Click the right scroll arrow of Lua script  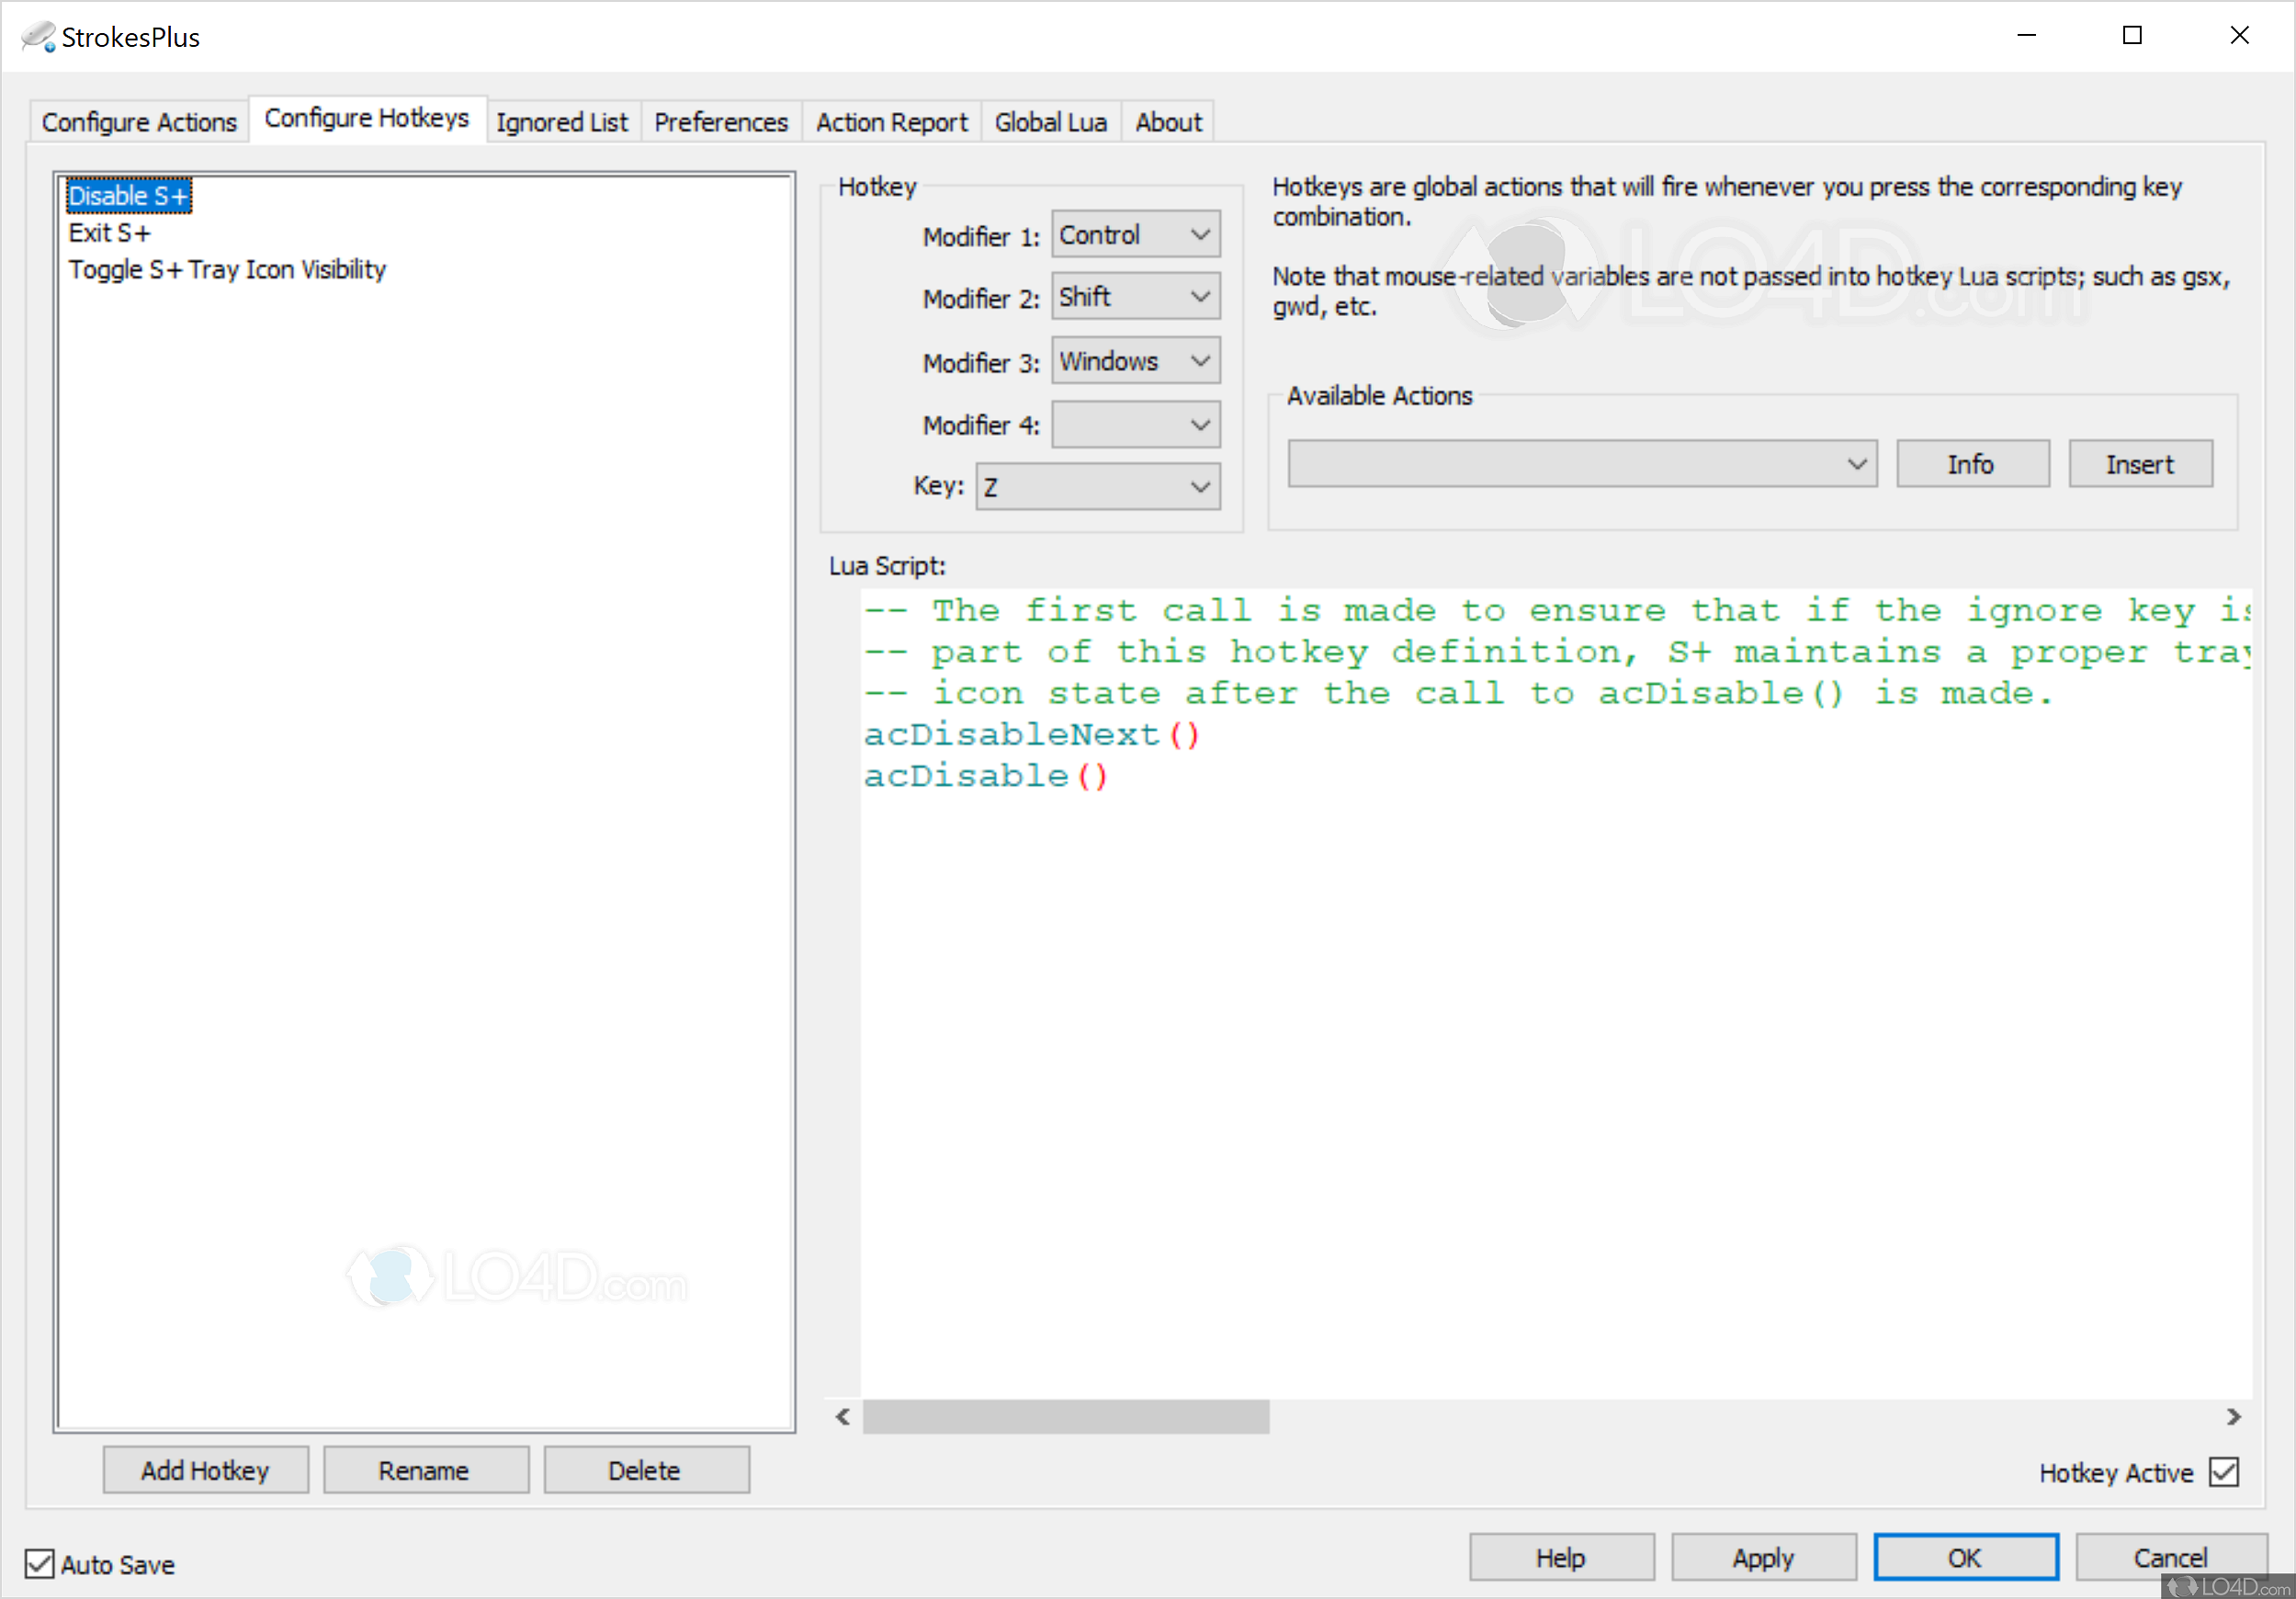pyautogui.click(x=2234, y=1417)
